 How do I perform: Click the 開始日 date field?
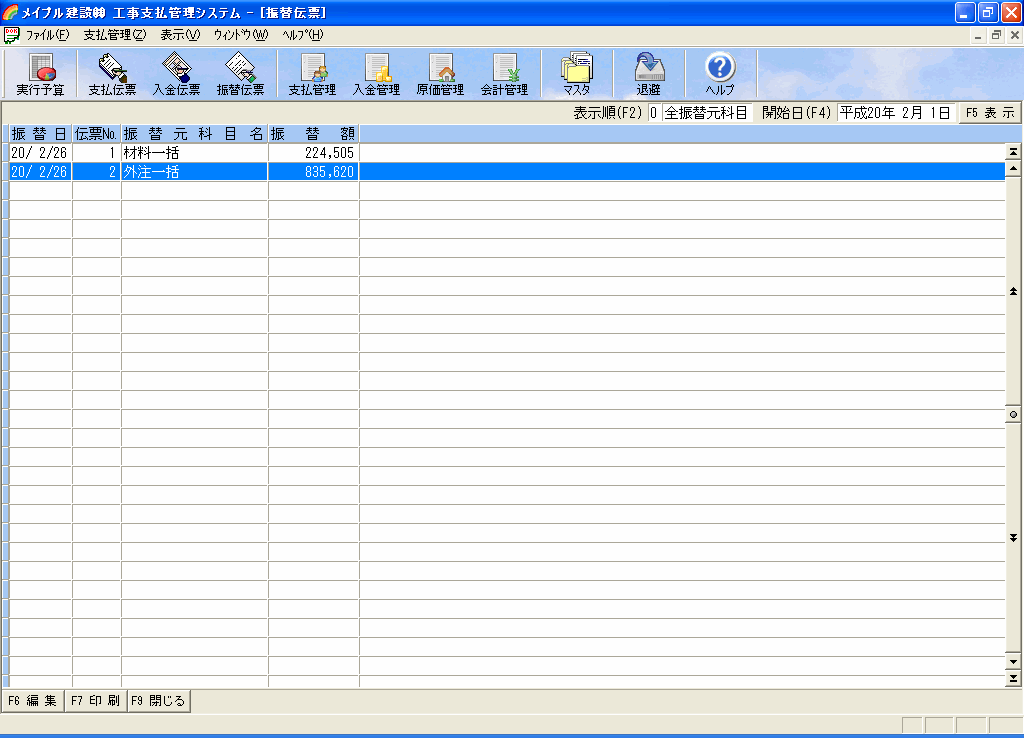[895, 113]
